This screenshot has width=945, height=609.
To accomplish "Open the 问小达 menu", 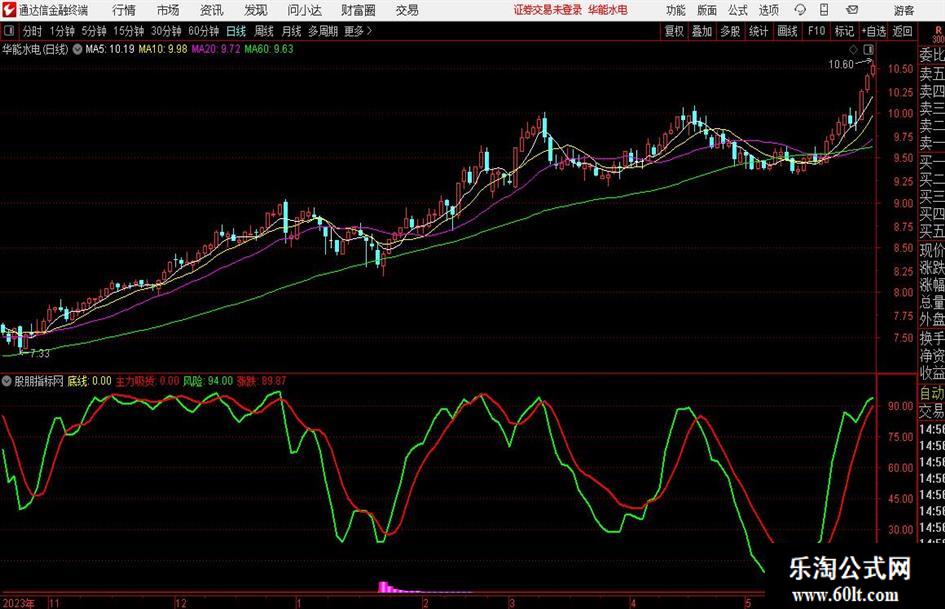I will (305, 10).
